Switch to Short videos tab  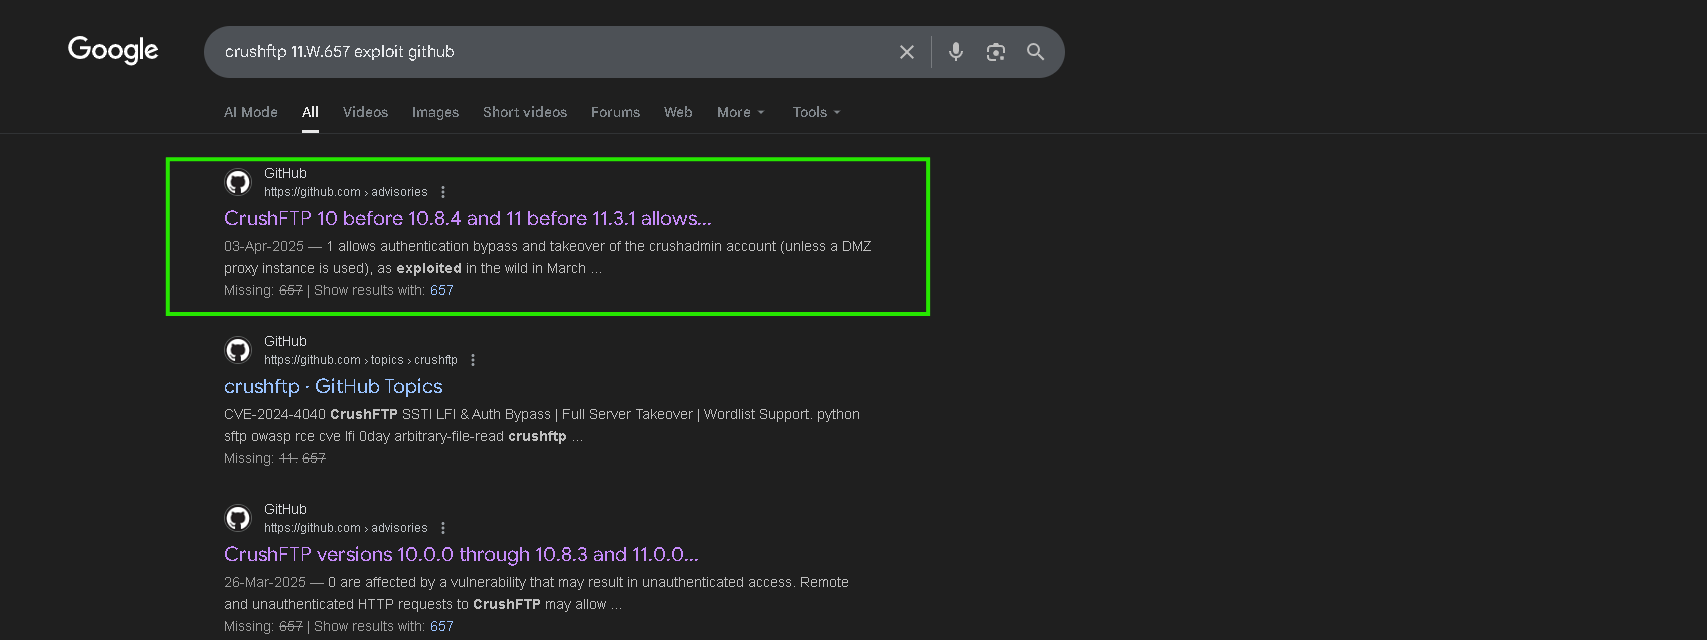tap(525, 112)
